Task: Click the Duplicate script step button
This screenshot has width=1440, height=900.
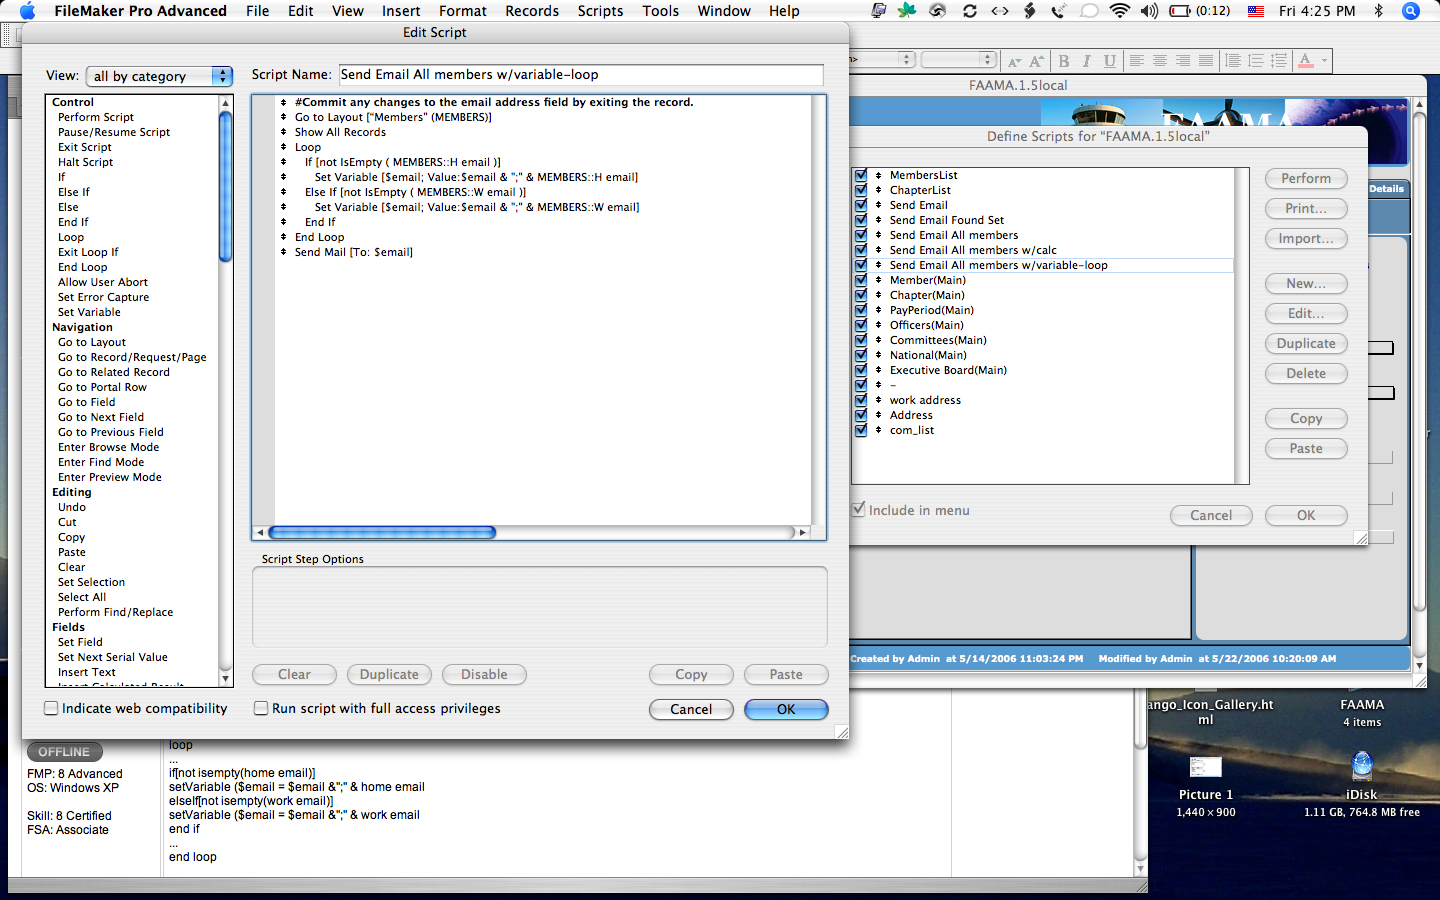Action: pos(389,675)
